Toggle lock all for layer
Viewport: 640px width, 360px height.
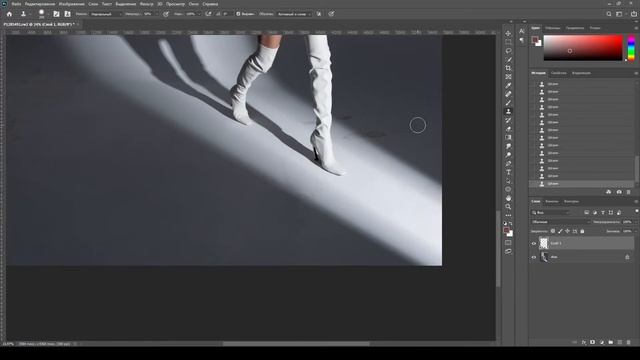click(x=582, y=231)
